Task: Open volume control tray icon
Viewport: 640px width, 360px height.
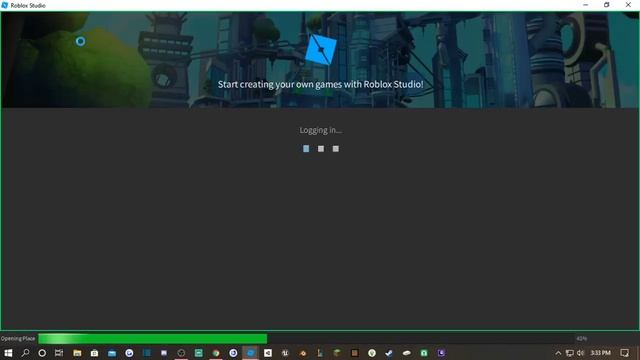Action: pos(580,353)
